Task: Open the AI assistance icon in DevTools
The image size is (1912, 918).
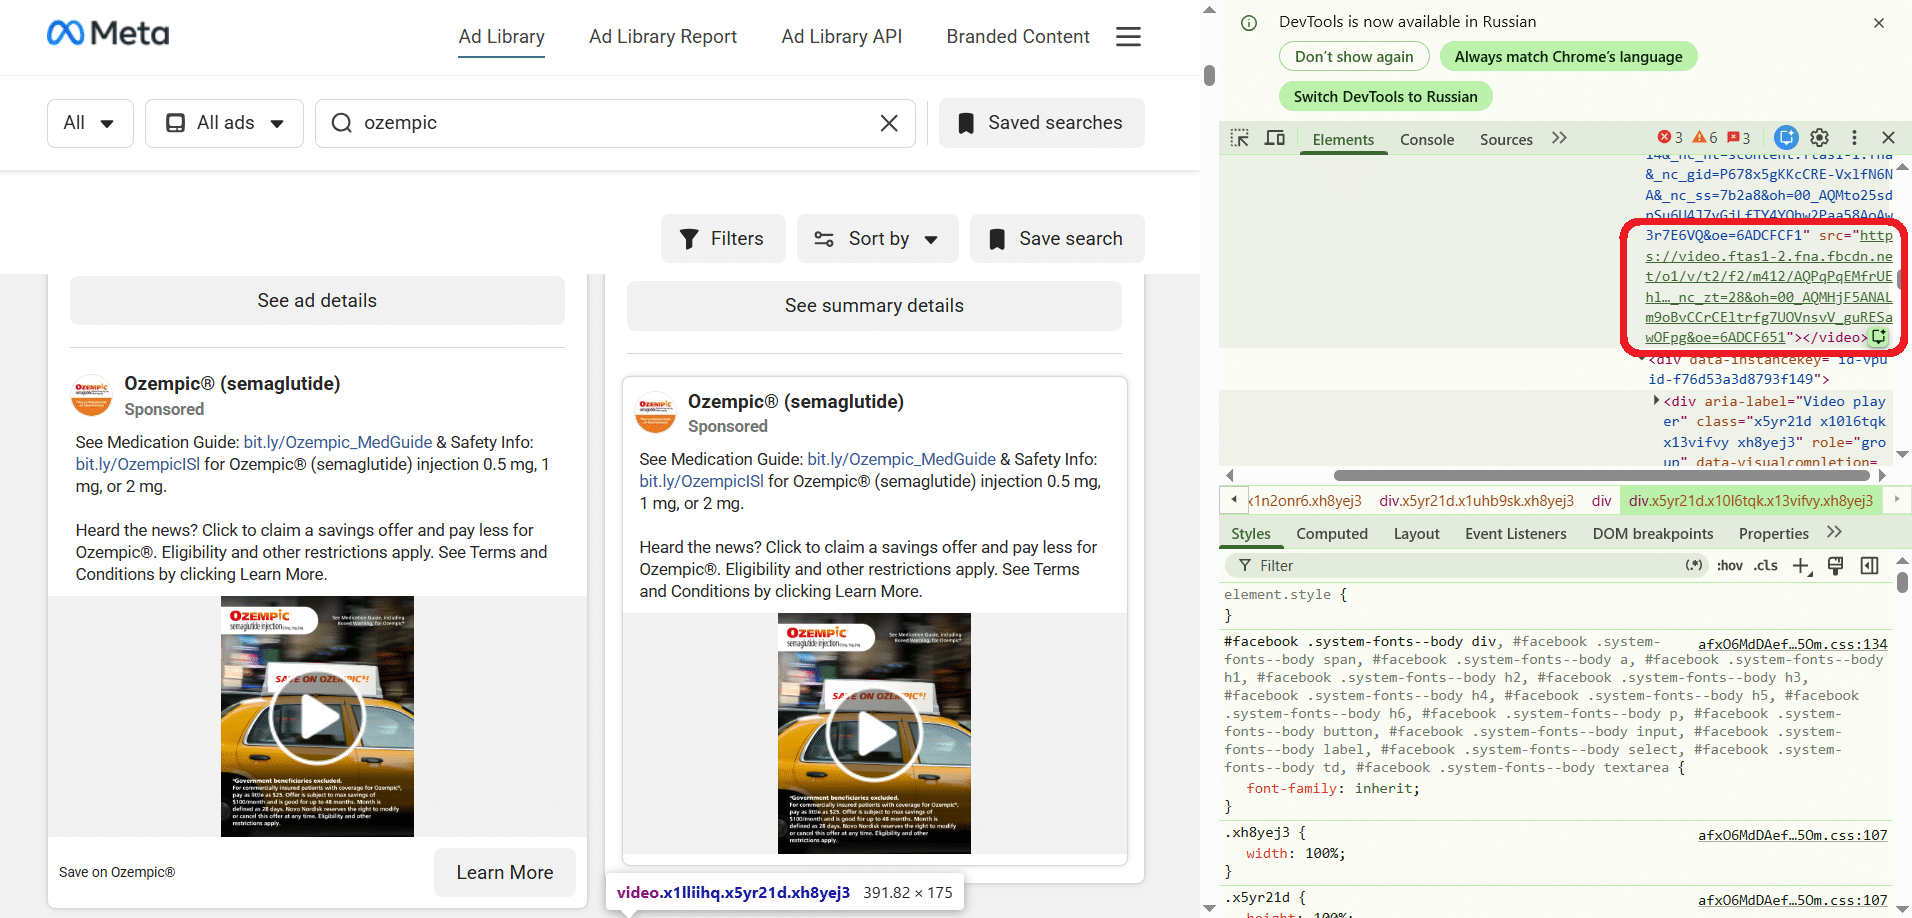Action: pos(1786,138)
